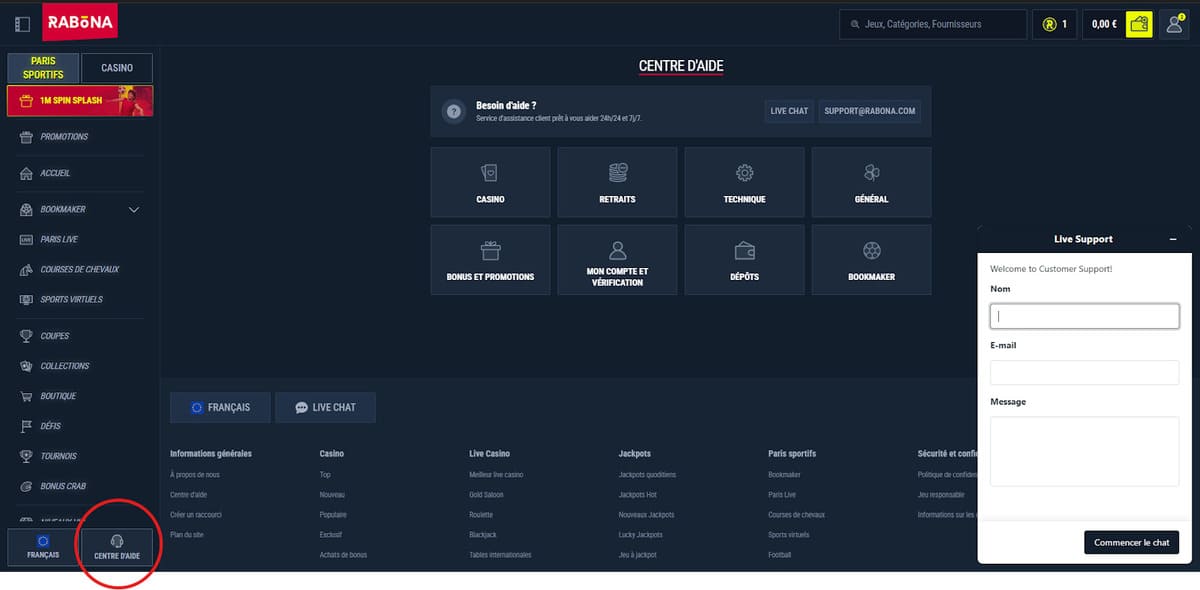This screenshot has height=590, width=1200.
Task: Open the user profile icon
Action: pos(1175,24)
